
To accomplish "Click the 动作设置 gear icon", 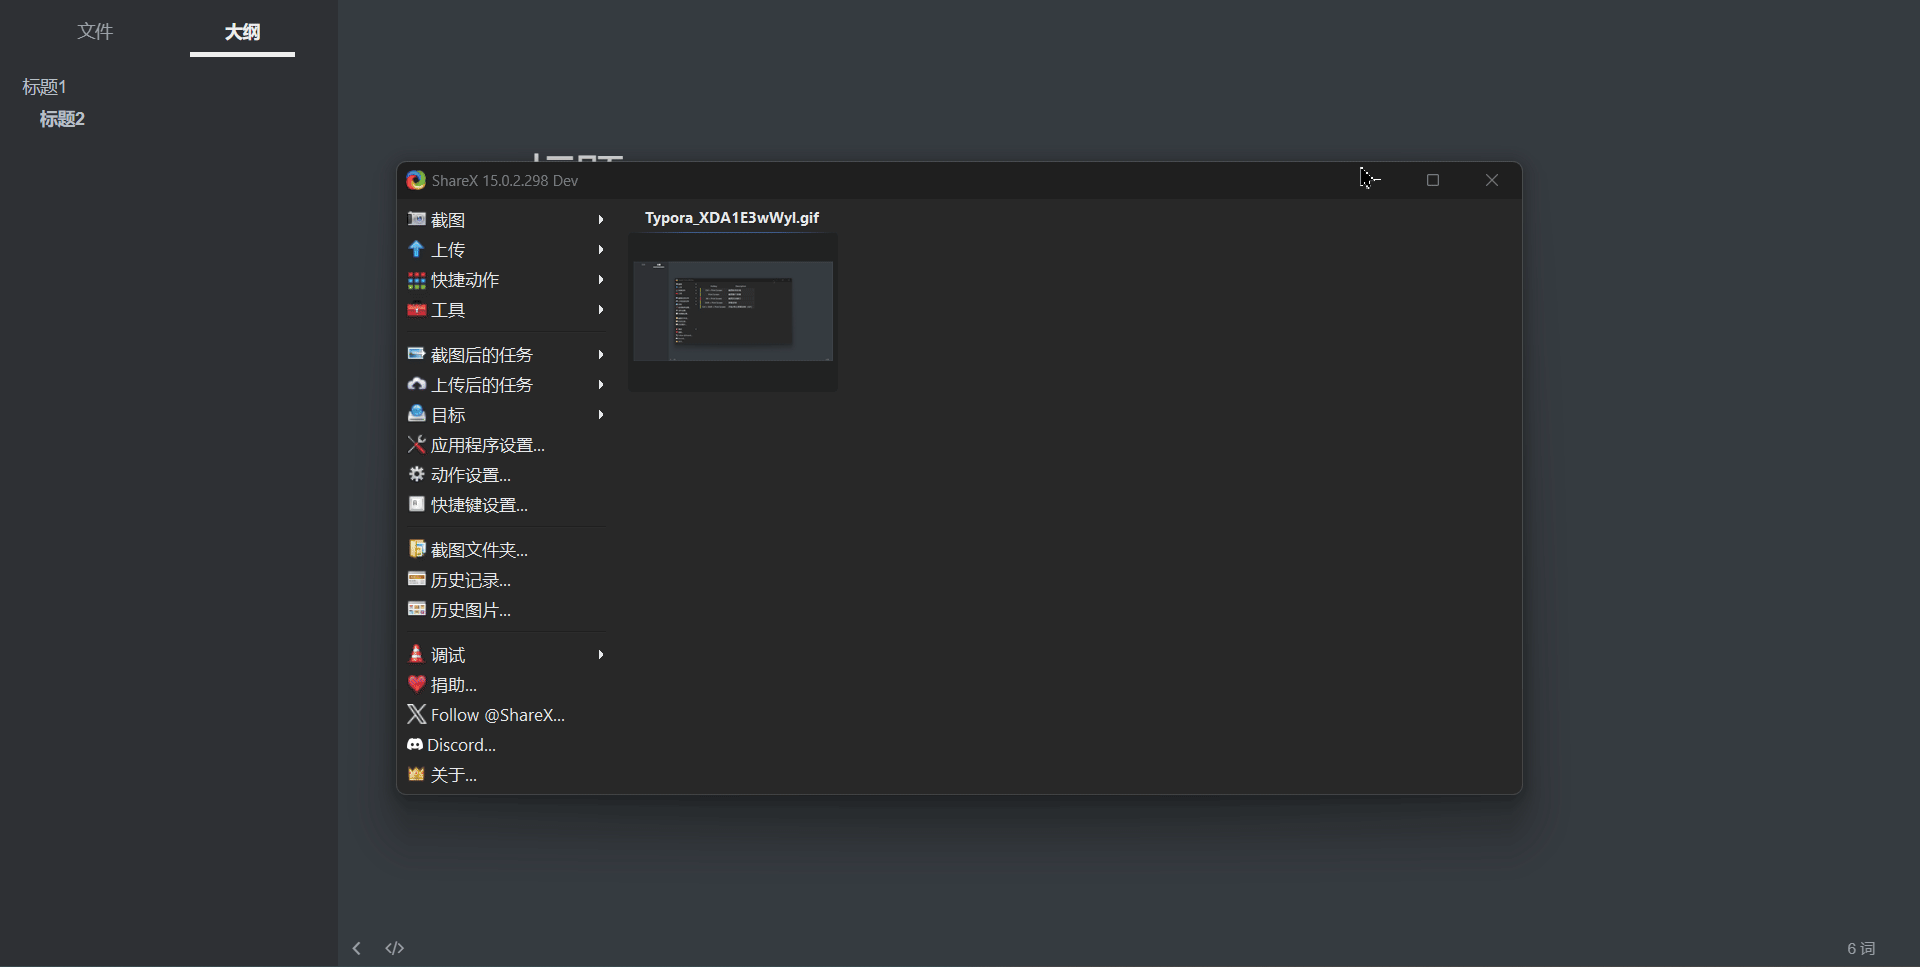I will [416, 474].
